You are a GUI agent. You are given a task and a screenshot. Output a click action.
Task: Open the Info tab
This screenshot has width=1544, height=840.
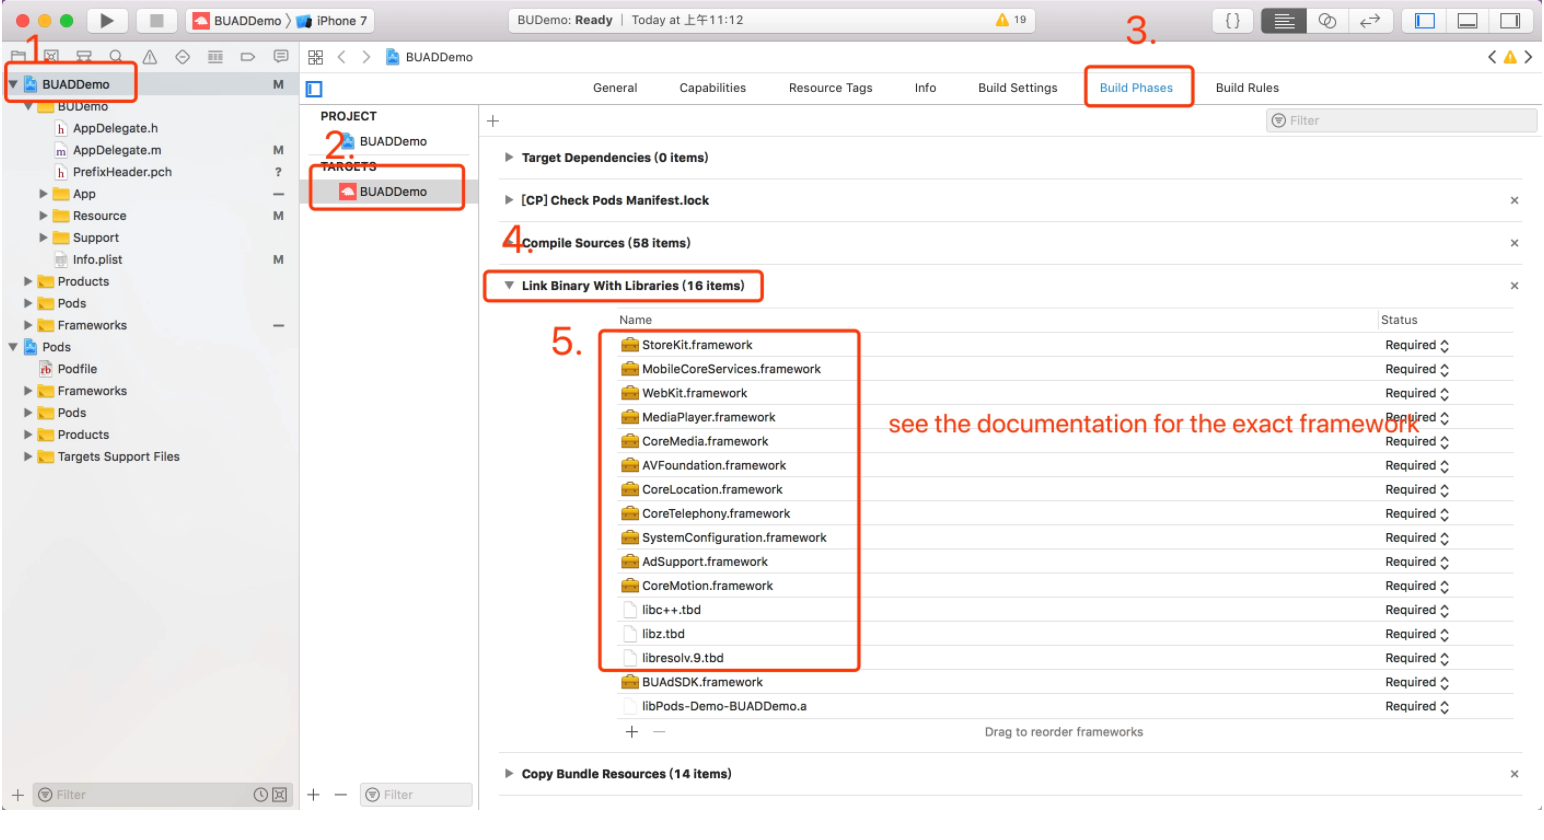click(x=926, y=88)
